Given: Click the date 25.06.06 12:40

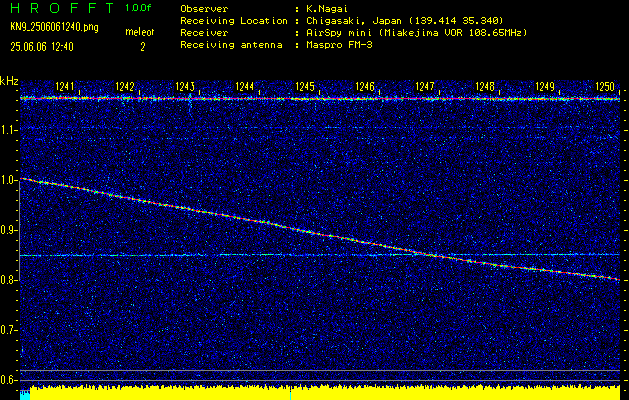Looking at the screenshot, I should (x=42, y=47).
